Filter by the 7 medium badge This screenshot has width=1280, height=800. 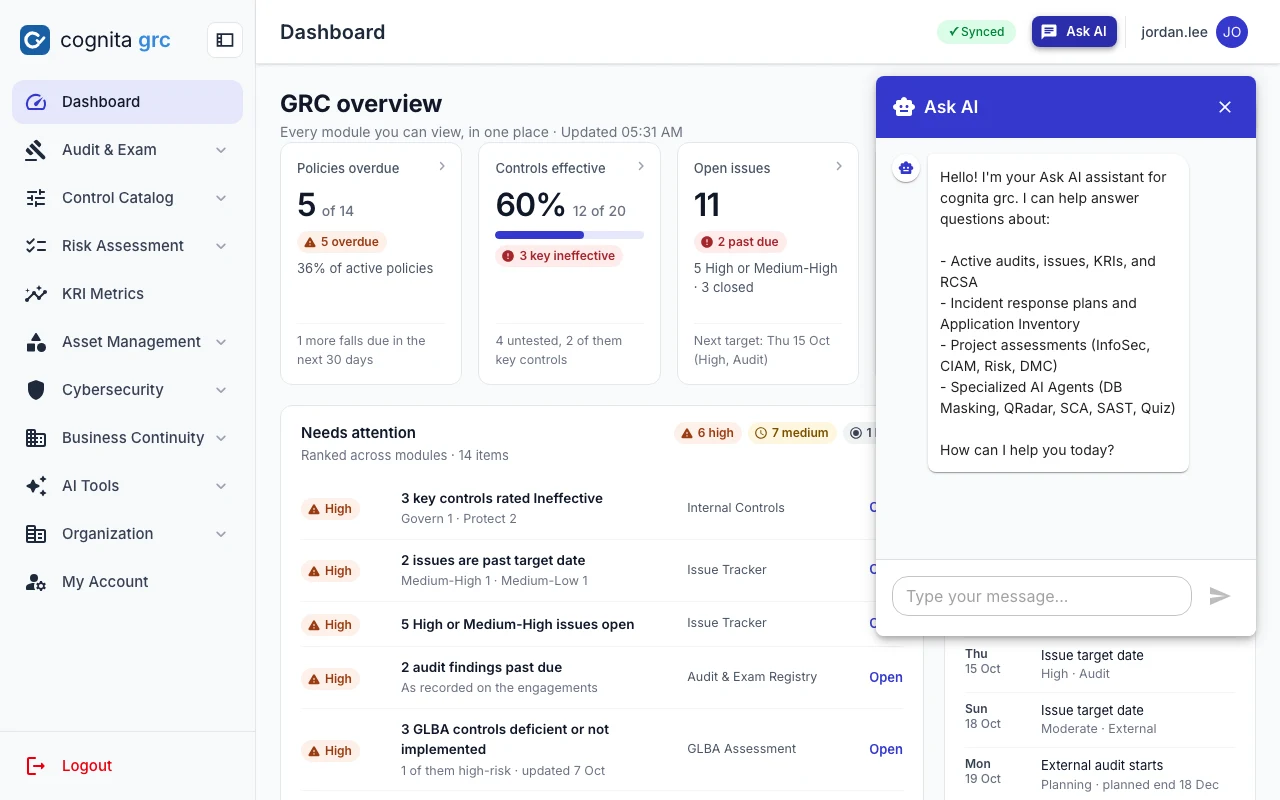click(x=792, y=433)
